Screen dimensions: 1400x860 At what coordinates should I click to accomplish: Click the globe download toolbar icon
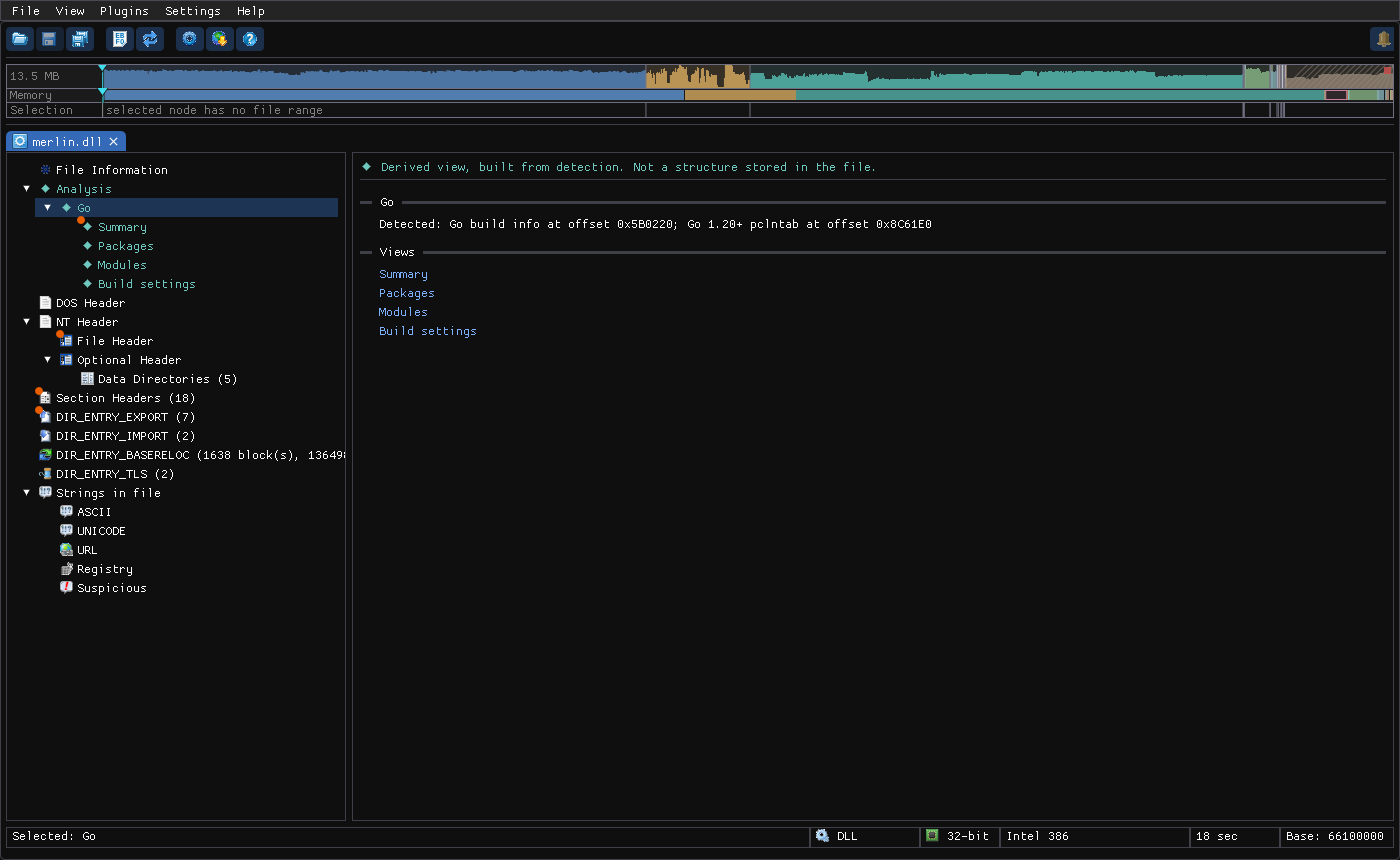[220, 39]
